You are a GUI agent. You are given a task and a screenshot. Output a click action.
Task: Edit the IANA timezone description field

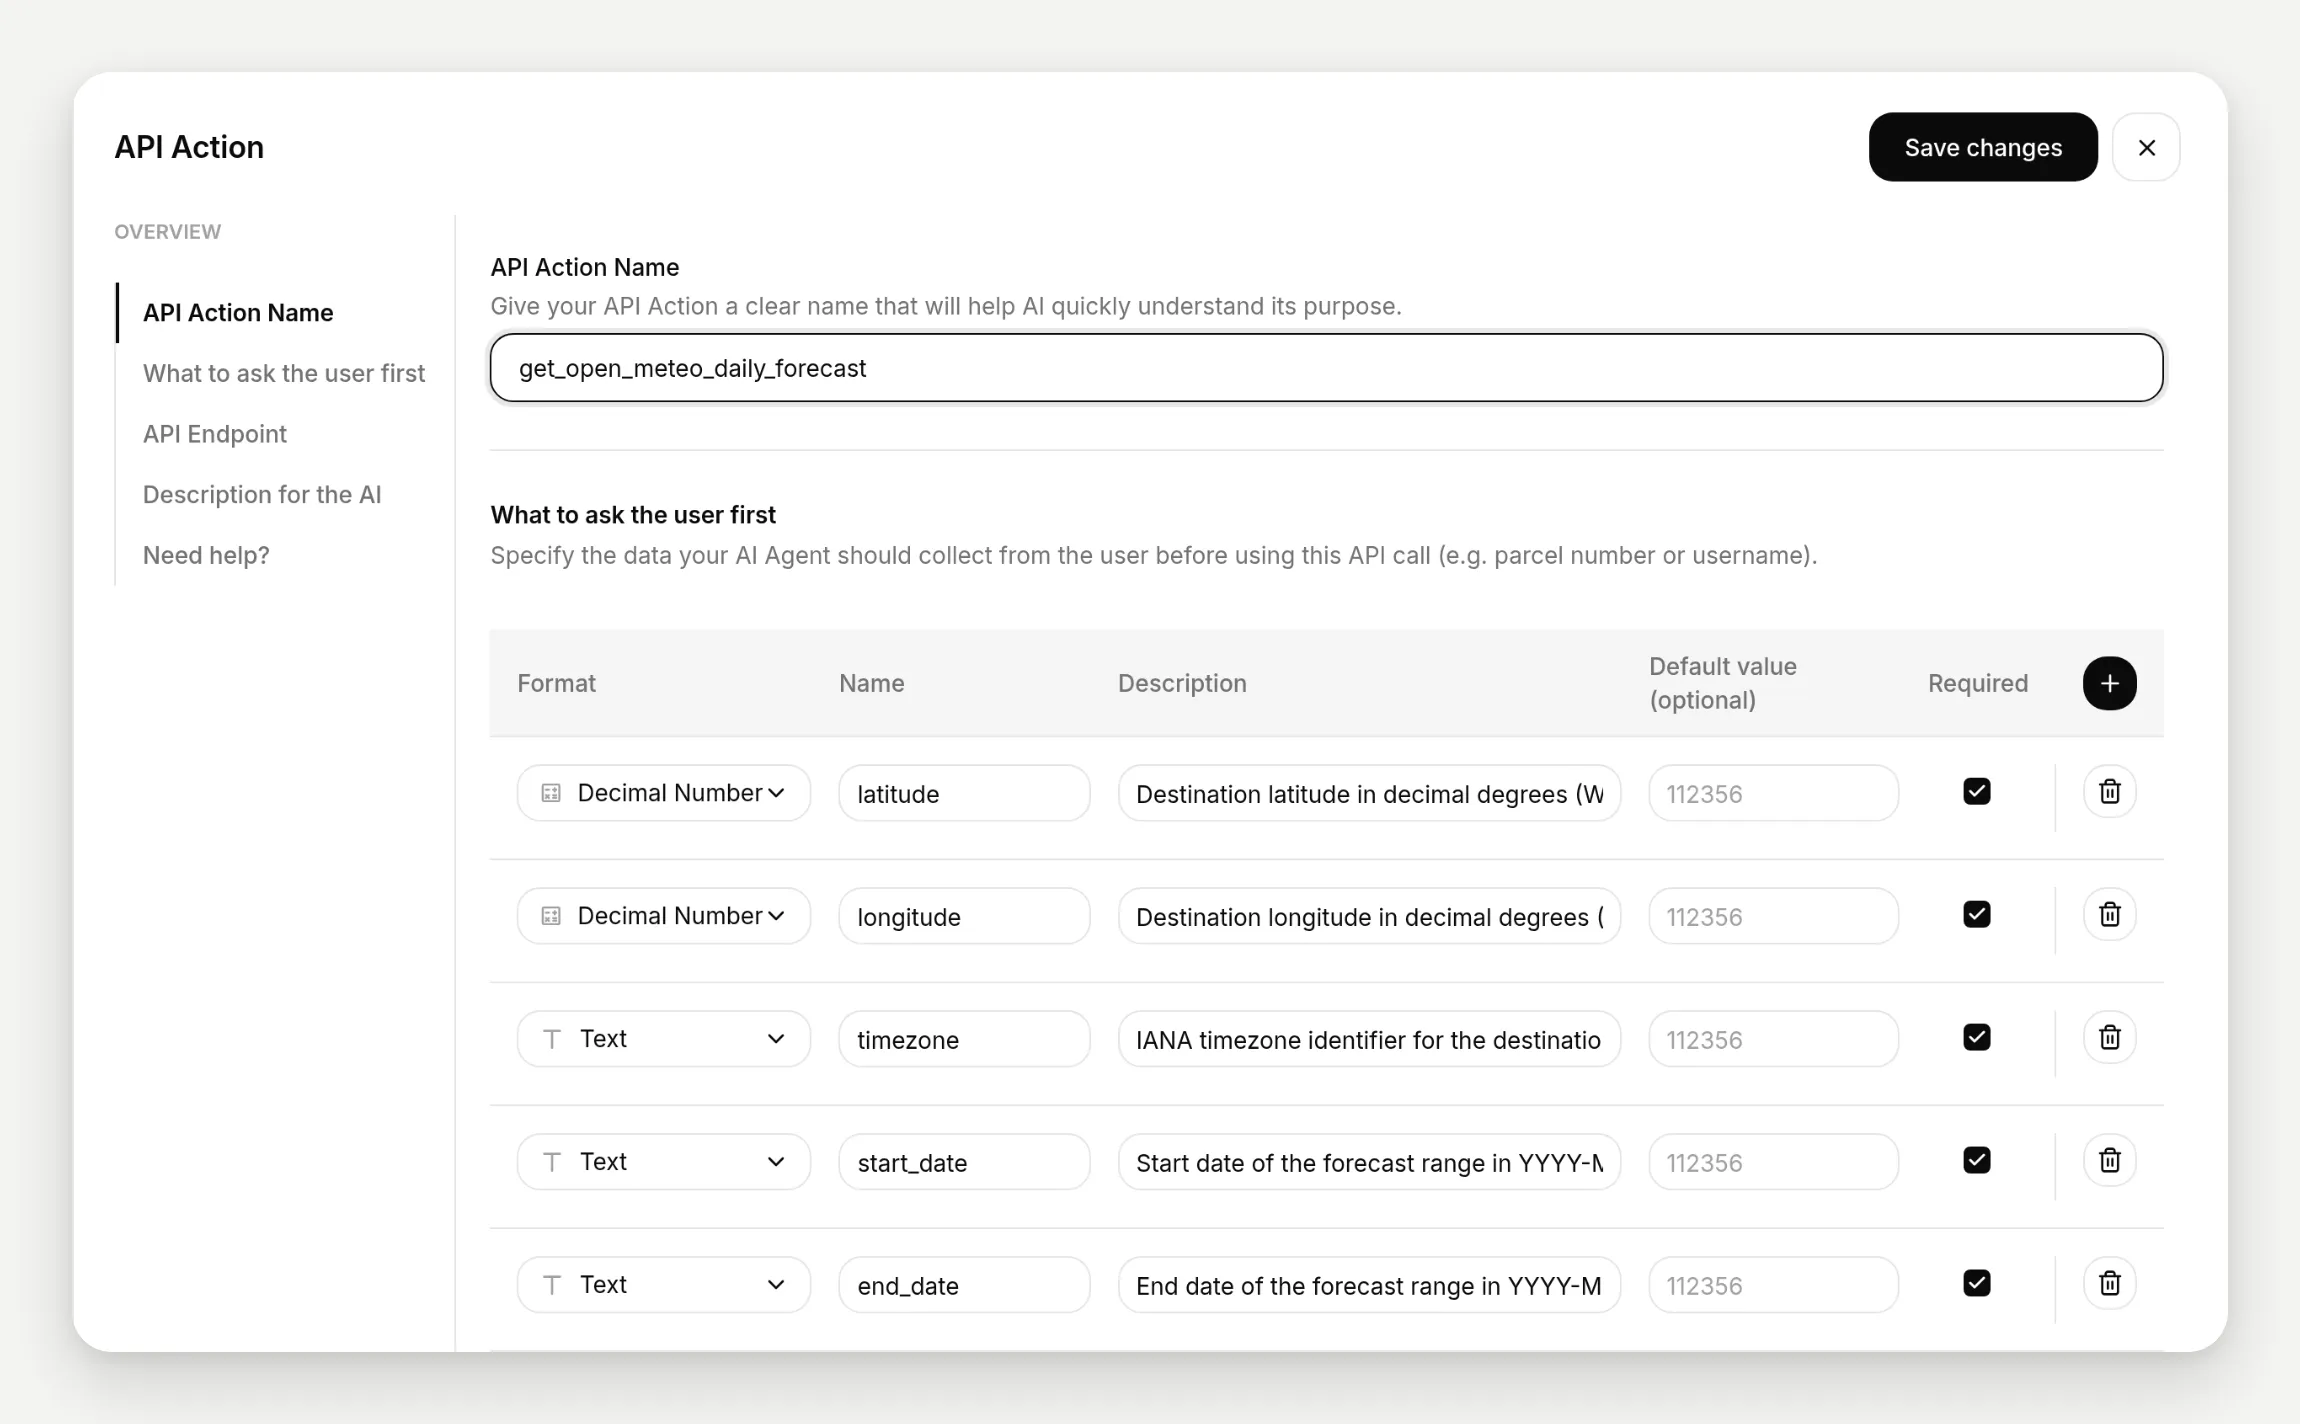tap(1369, 1039)
